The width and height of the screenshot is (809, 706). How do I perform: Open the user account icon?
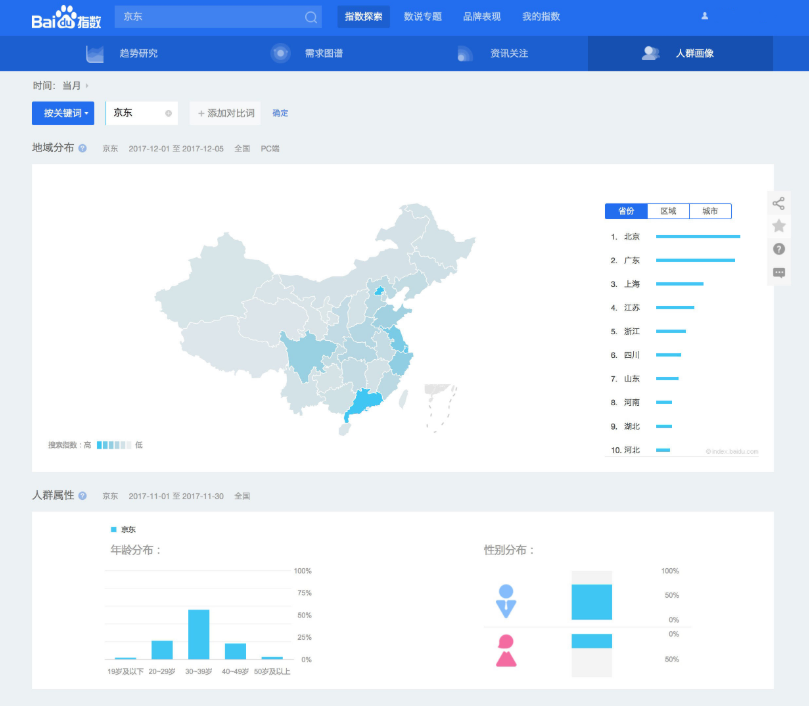click(704, 16)
